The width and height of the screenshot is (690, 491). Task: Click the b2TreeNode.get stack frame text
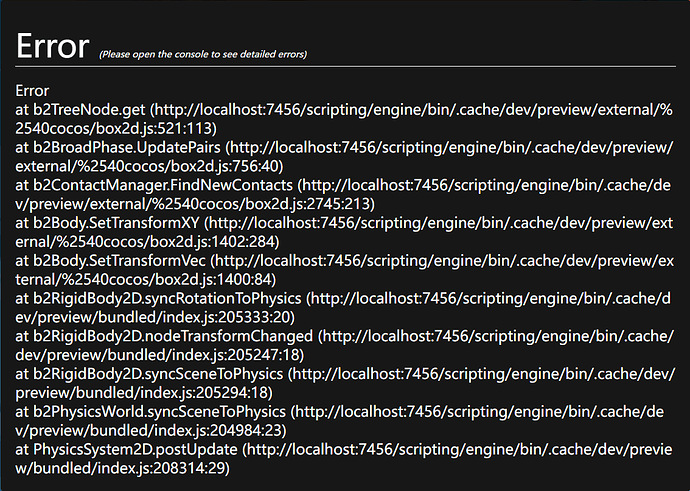point(80,109)
